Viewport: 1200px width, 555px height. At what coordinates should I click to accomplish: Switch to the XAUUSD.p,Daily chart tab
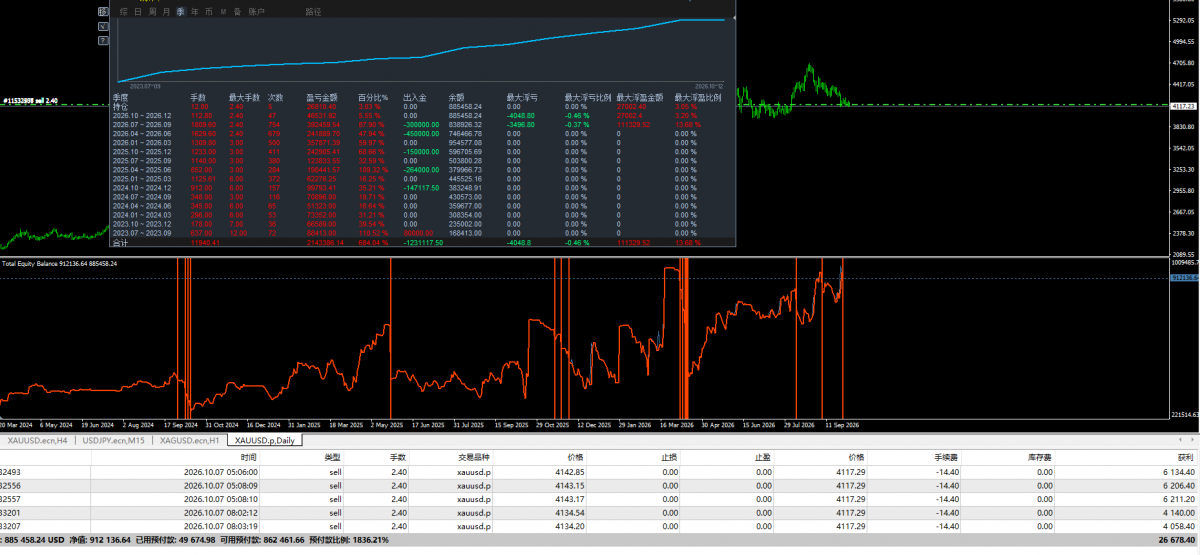pyautogui.click(x=265, y=440)
